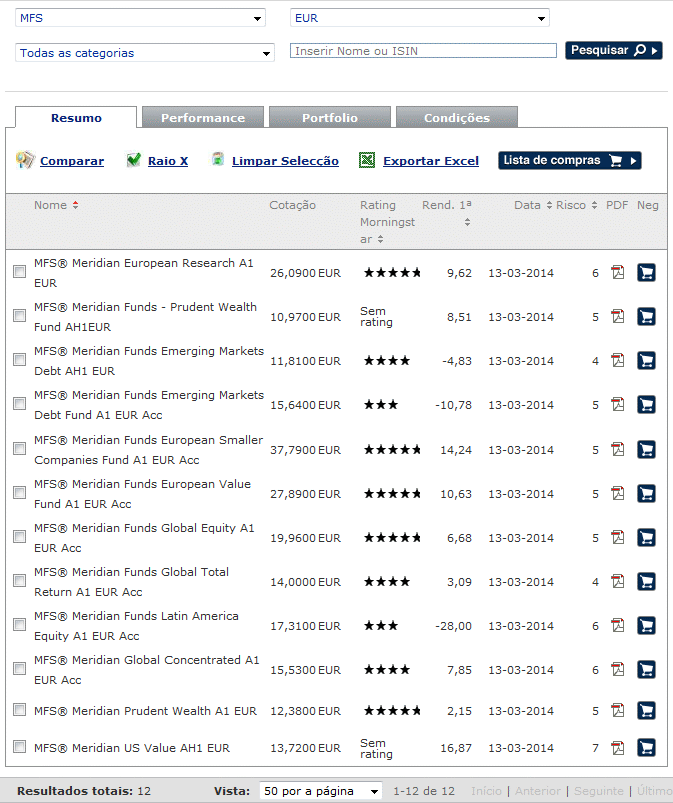The height and width of the screenshot is (803, 673).
Task: Open the MFS fund company dropdown
Action: click(x=140, y=18)
